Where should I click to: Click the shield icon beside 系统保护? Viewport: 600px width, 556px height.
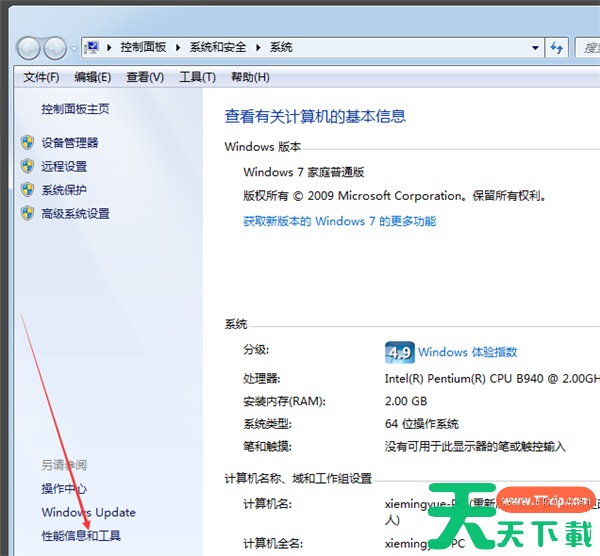(x=28, y=189)
